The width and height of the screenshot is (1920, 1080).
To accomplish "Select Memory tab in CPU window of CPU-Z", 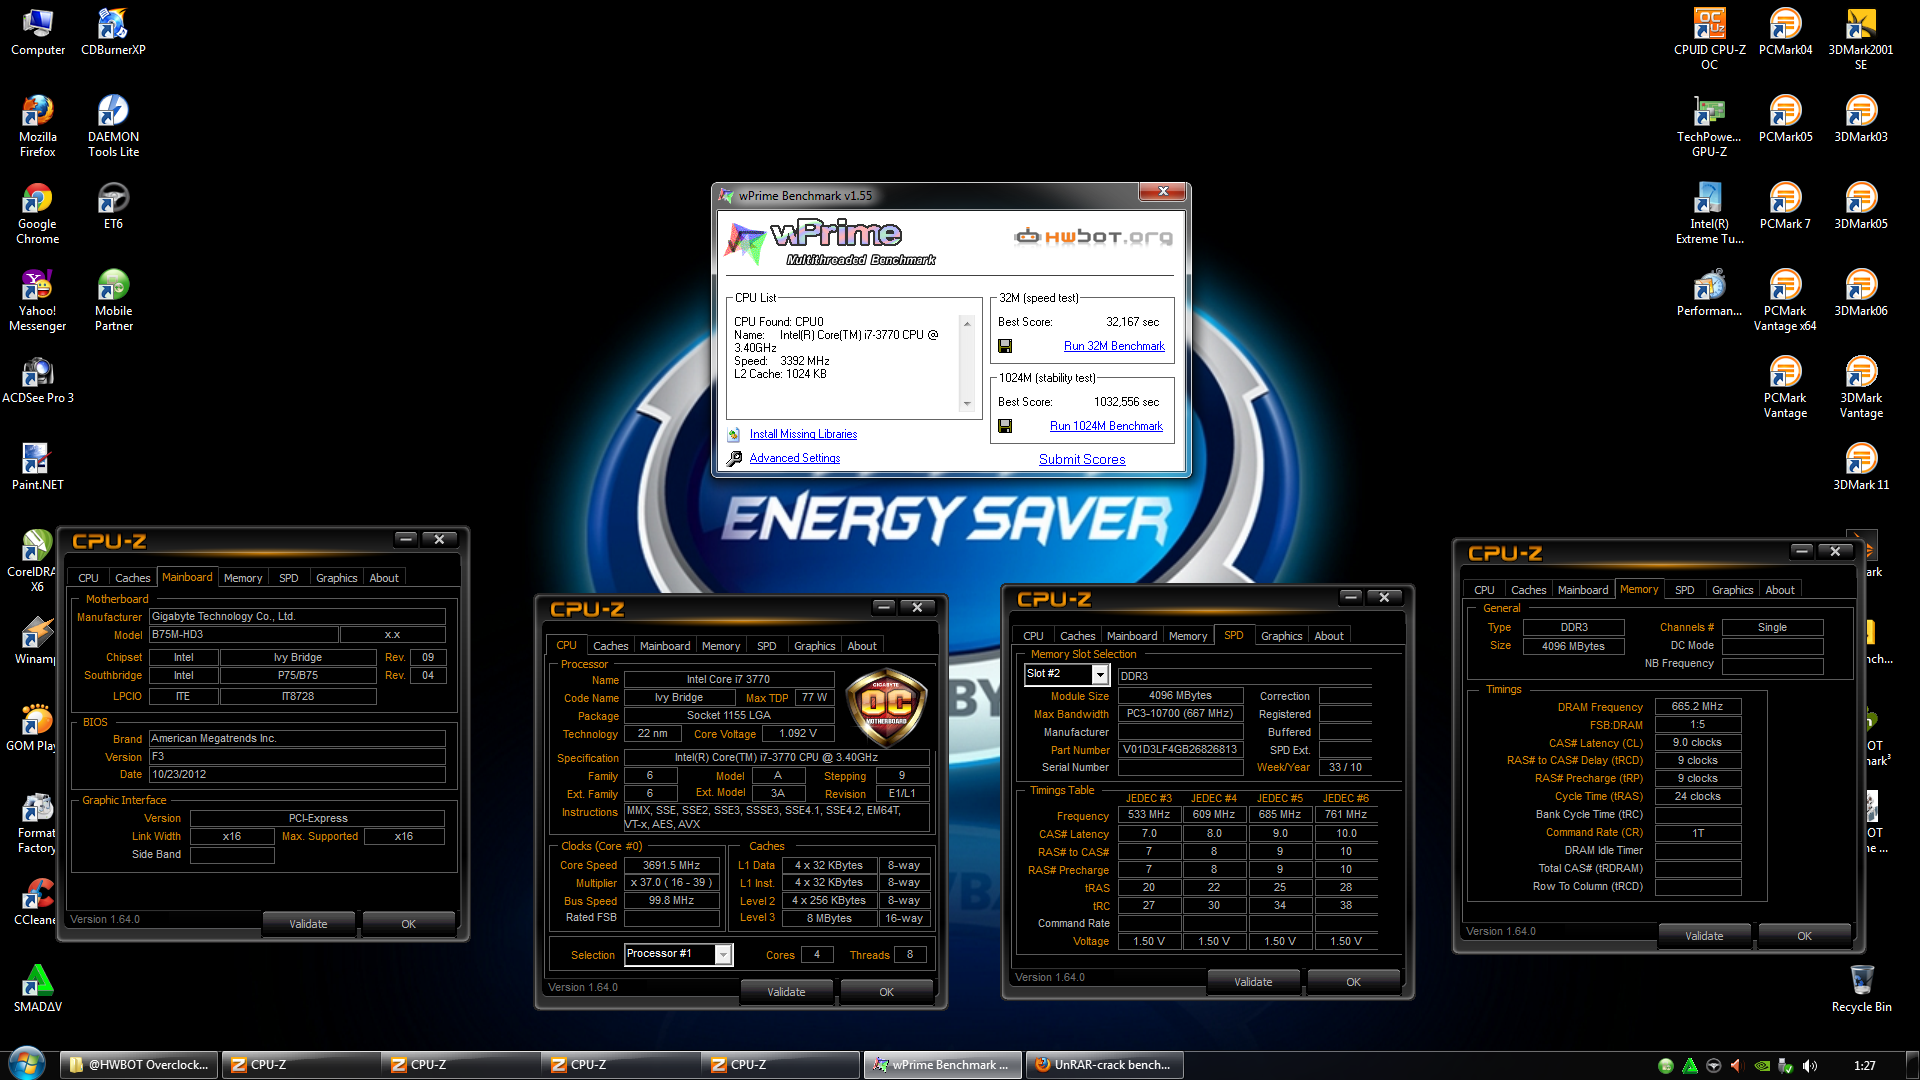I will (x=721, y=646).
